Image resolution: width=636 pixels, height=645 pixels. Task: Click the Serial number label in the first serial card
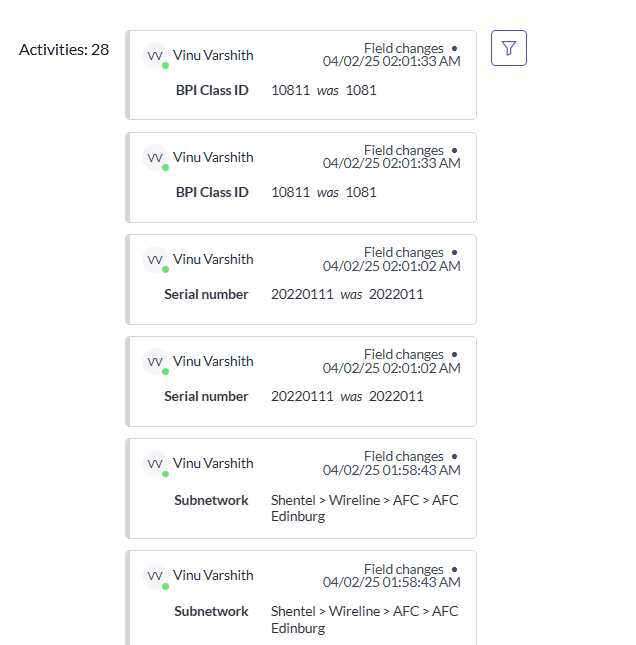click(x=206, y=294)
